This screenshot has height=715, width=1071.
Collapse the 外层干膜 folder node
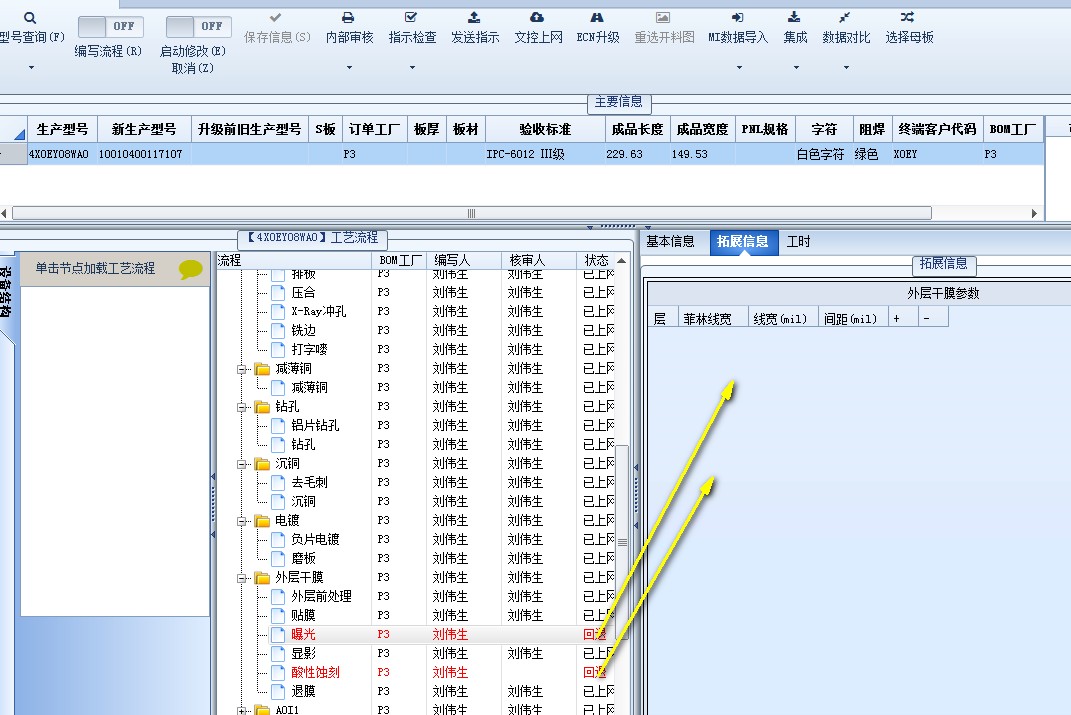[242, 578]
